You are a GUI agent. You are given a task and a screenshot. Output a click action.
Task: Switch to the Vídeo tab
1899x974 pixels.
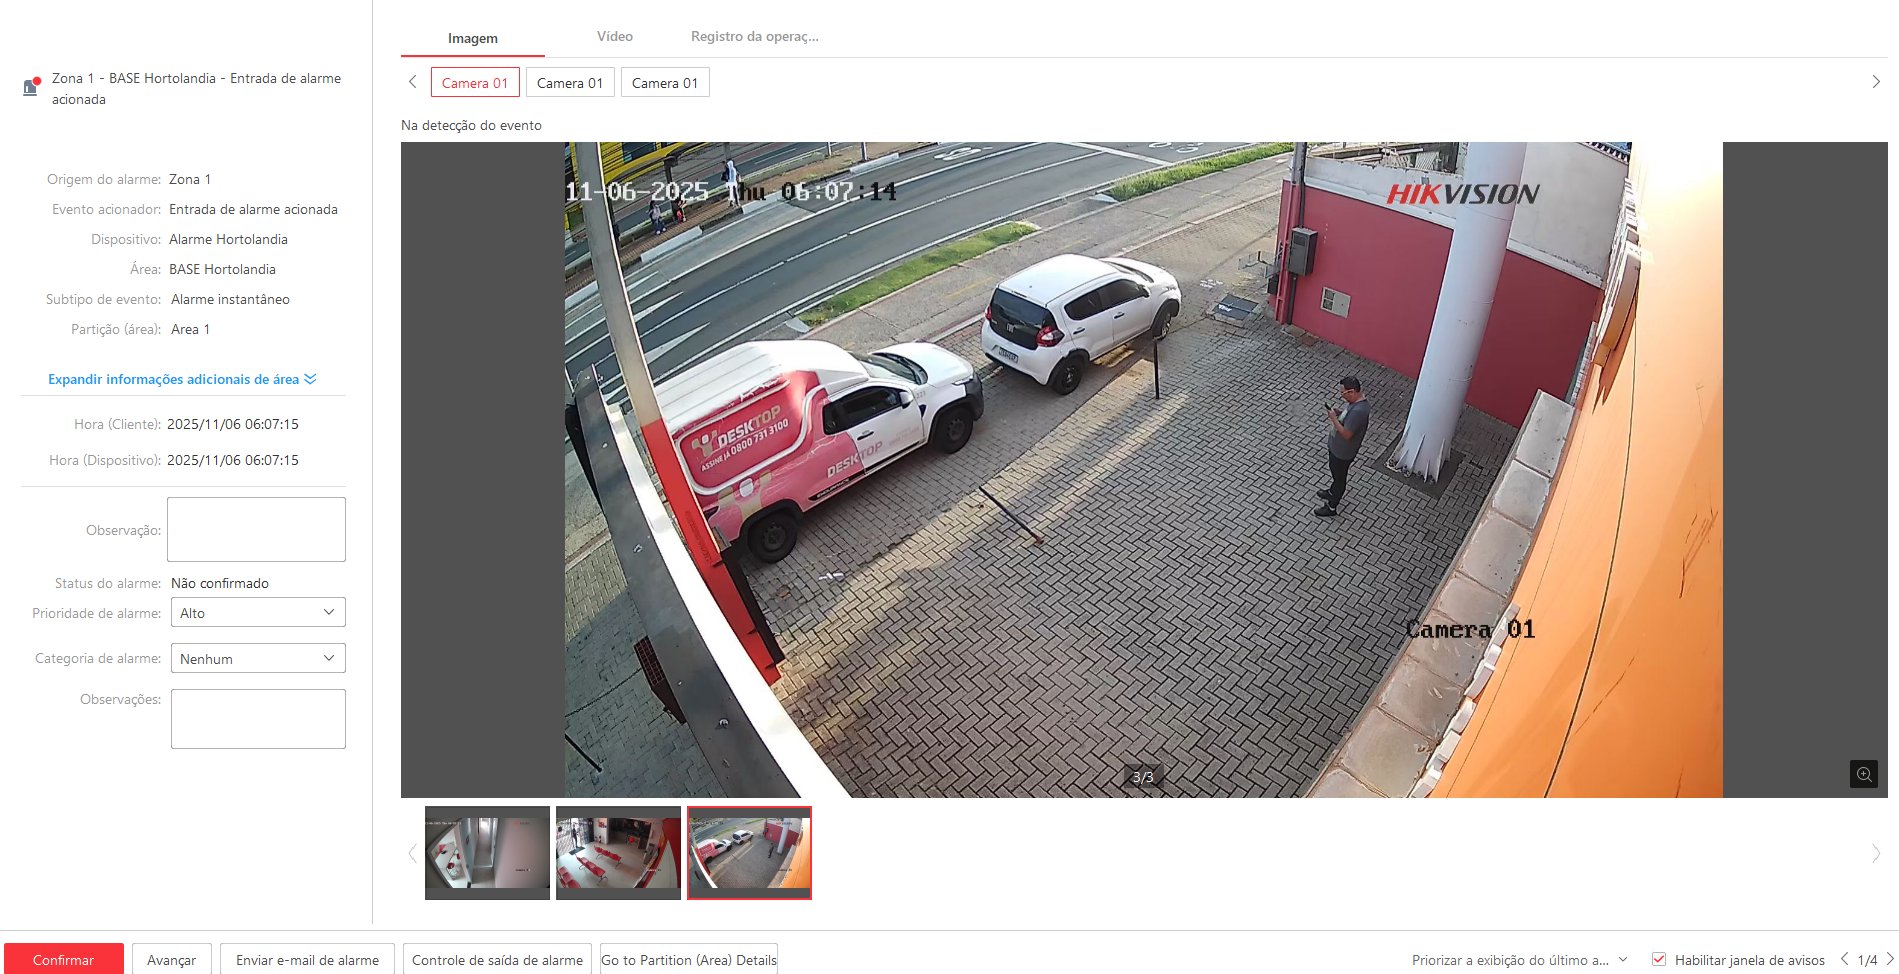pyautogui.click(x=614, y=36)
